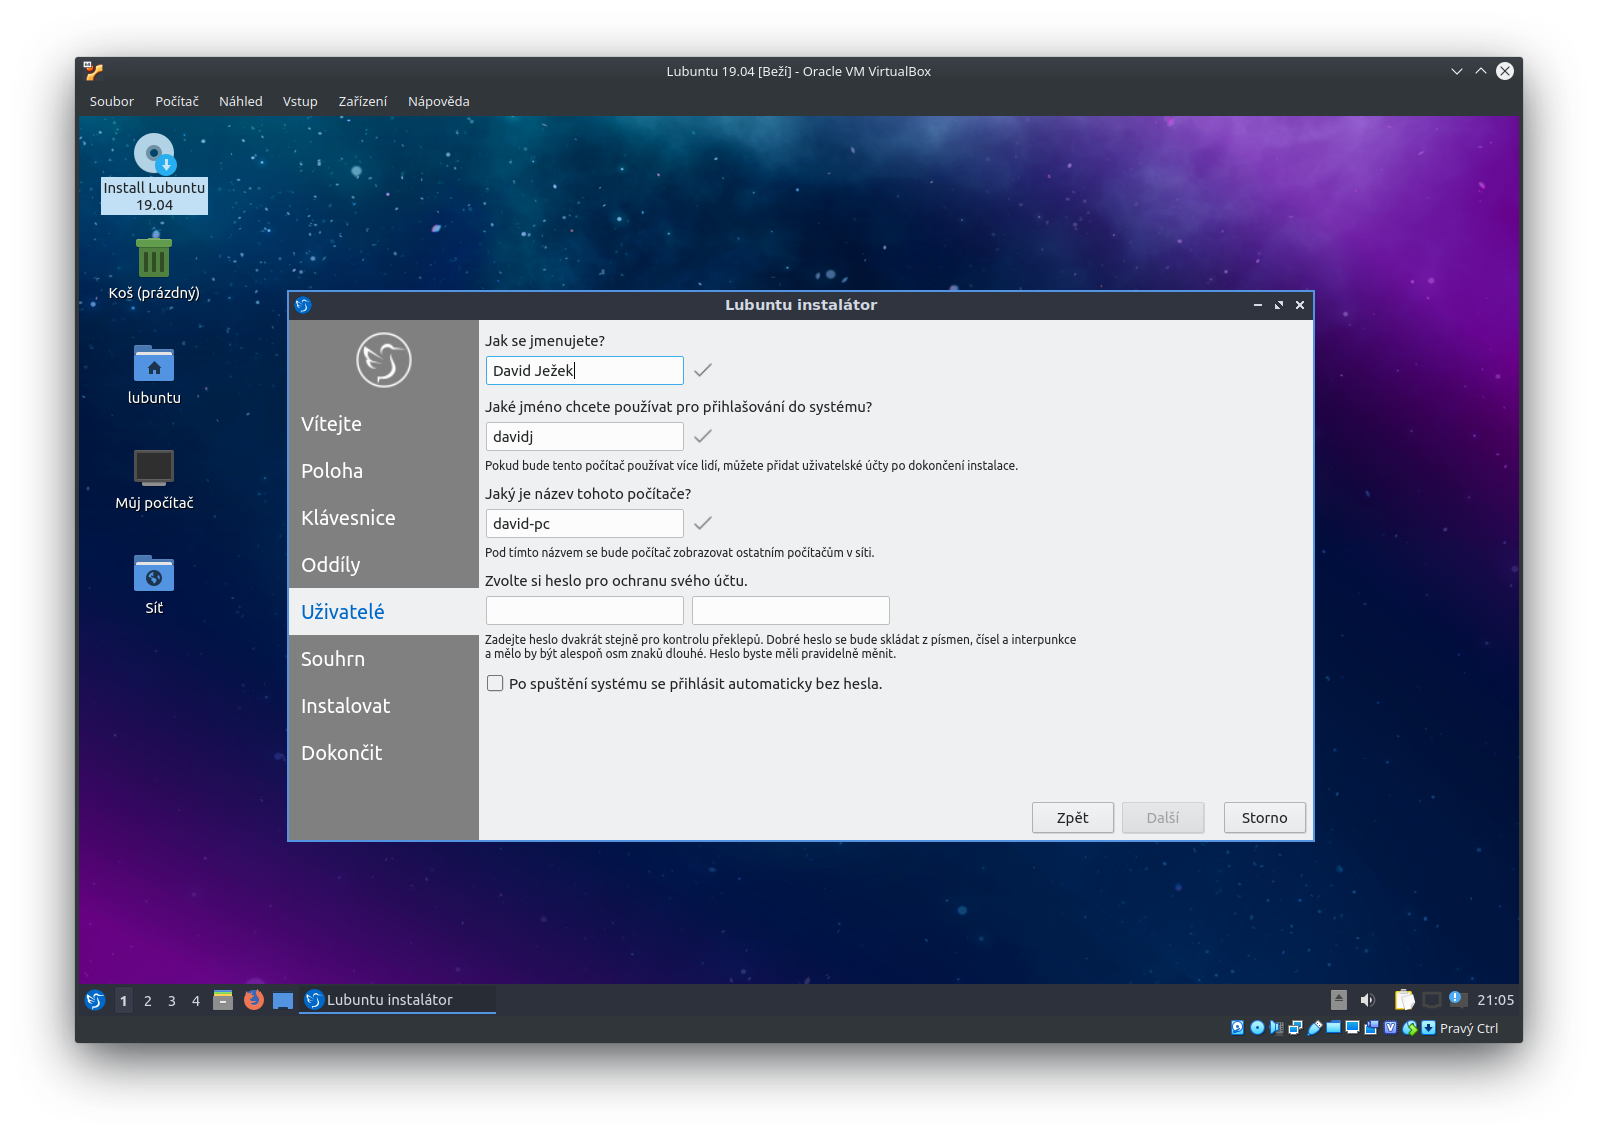Open the Náhled menu
The height and width of the screenshot is (1136, 1598).
241,101
